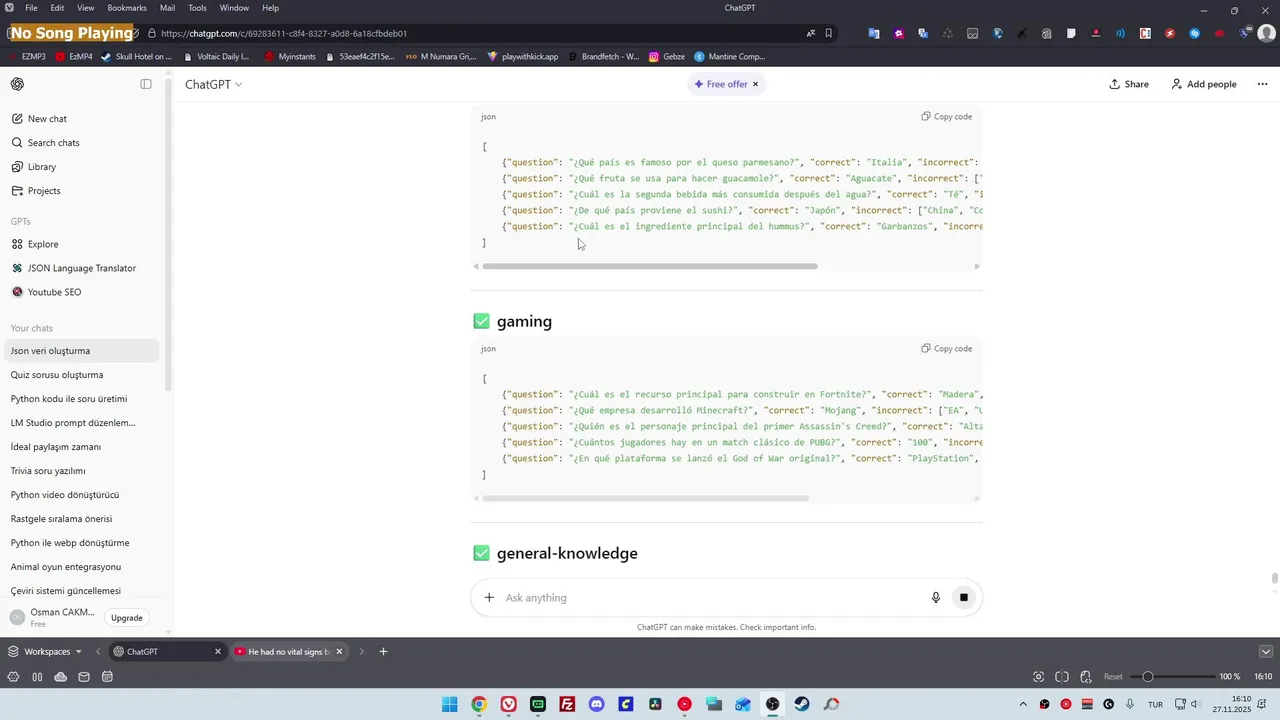Viewport: 1280px width, 720px height.
Task: Copy code of the gaming json block
Action: pyautogui.click(x=947, y=349)
